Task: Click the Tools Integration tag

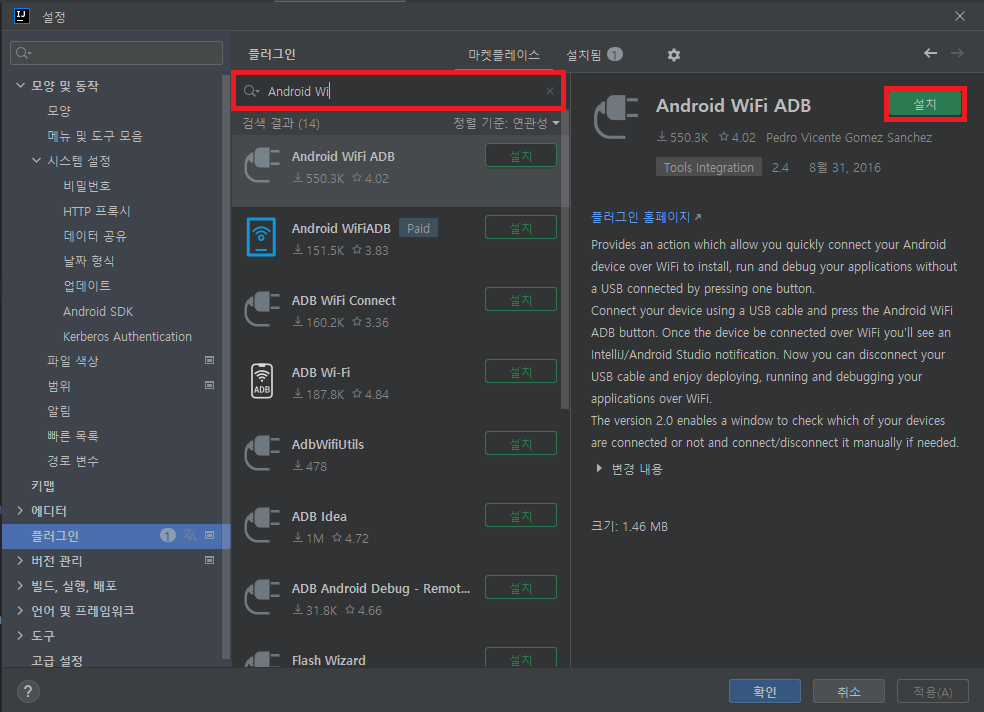Action: point(709,167)
